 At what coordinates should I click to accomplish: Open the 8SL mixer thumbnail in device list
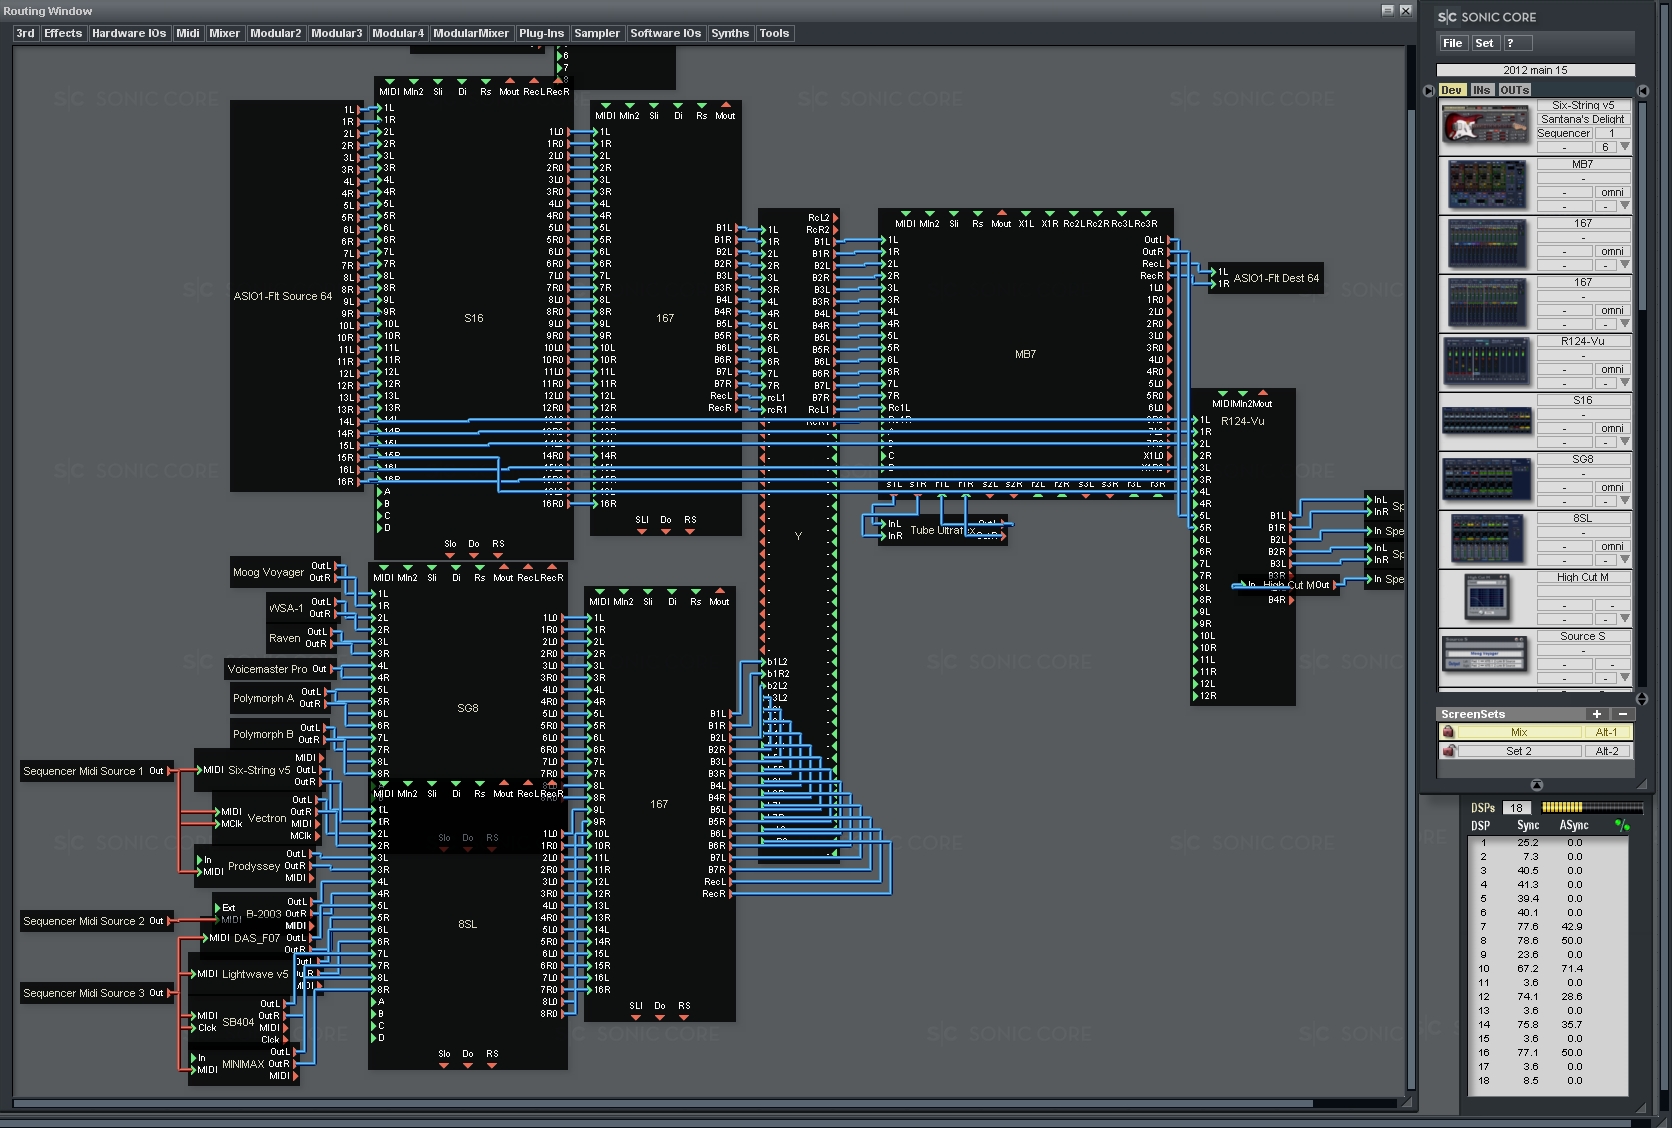click(1486, 539)
